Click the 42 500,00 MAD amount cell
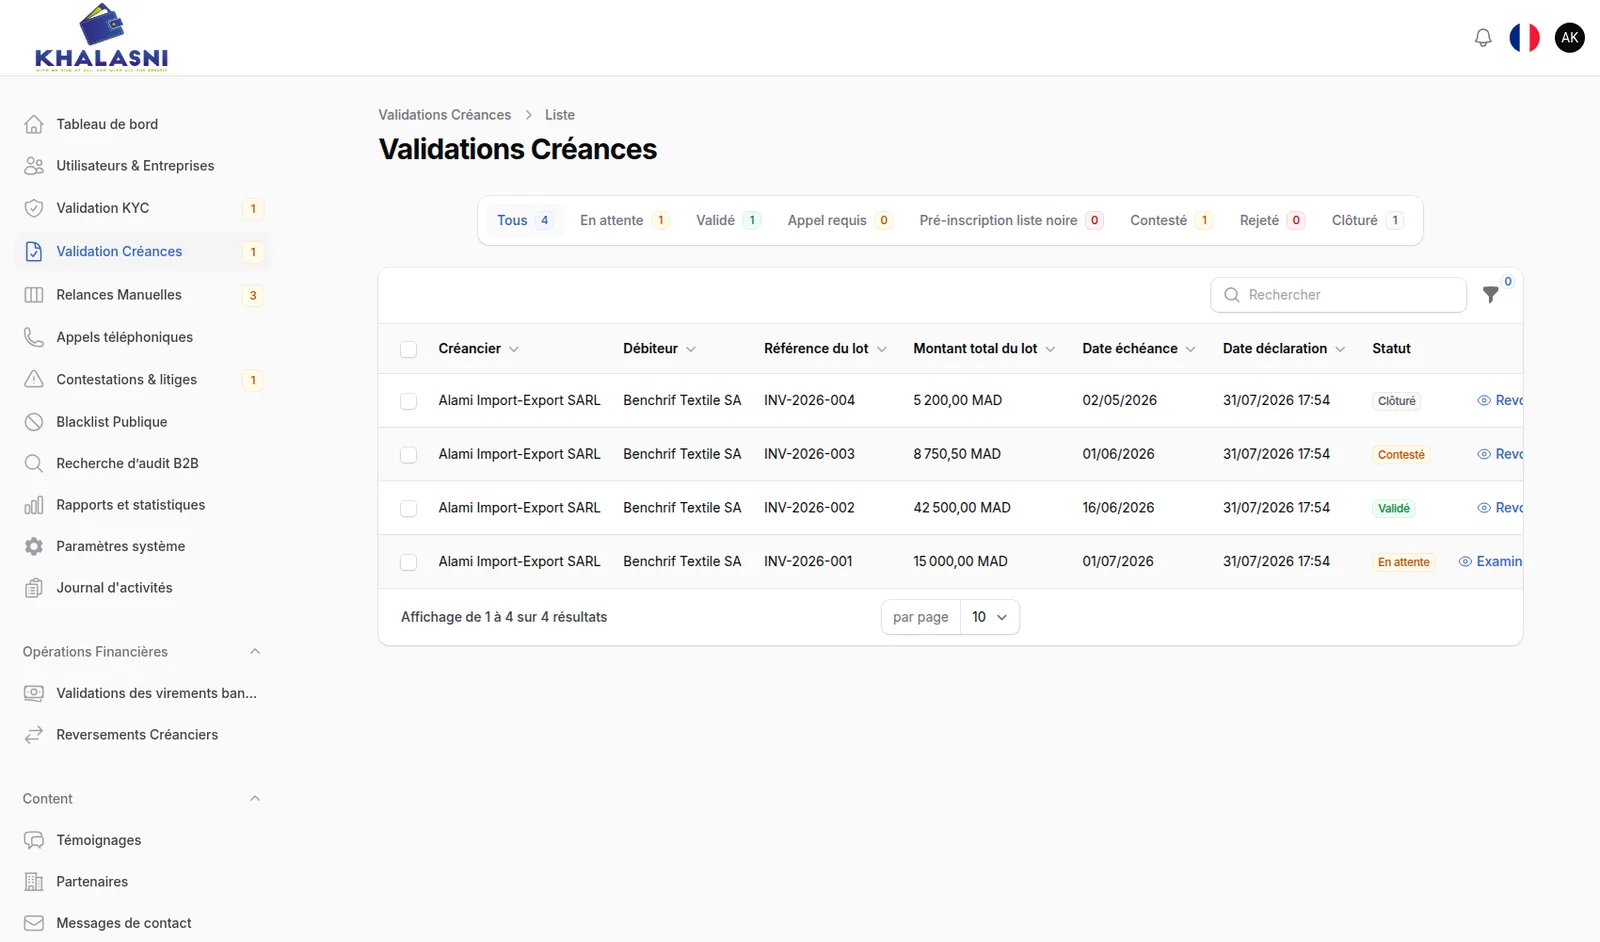This screenshot has height=942, width=1600. point(962,508)
